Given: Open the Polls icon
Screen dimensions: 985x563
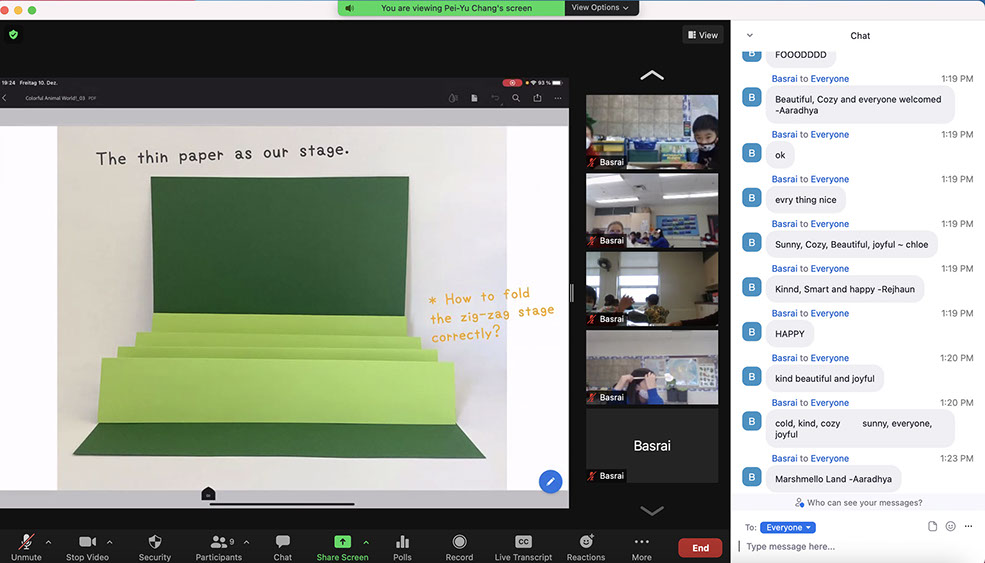Looking at the screenshot, I should (402, 542).
